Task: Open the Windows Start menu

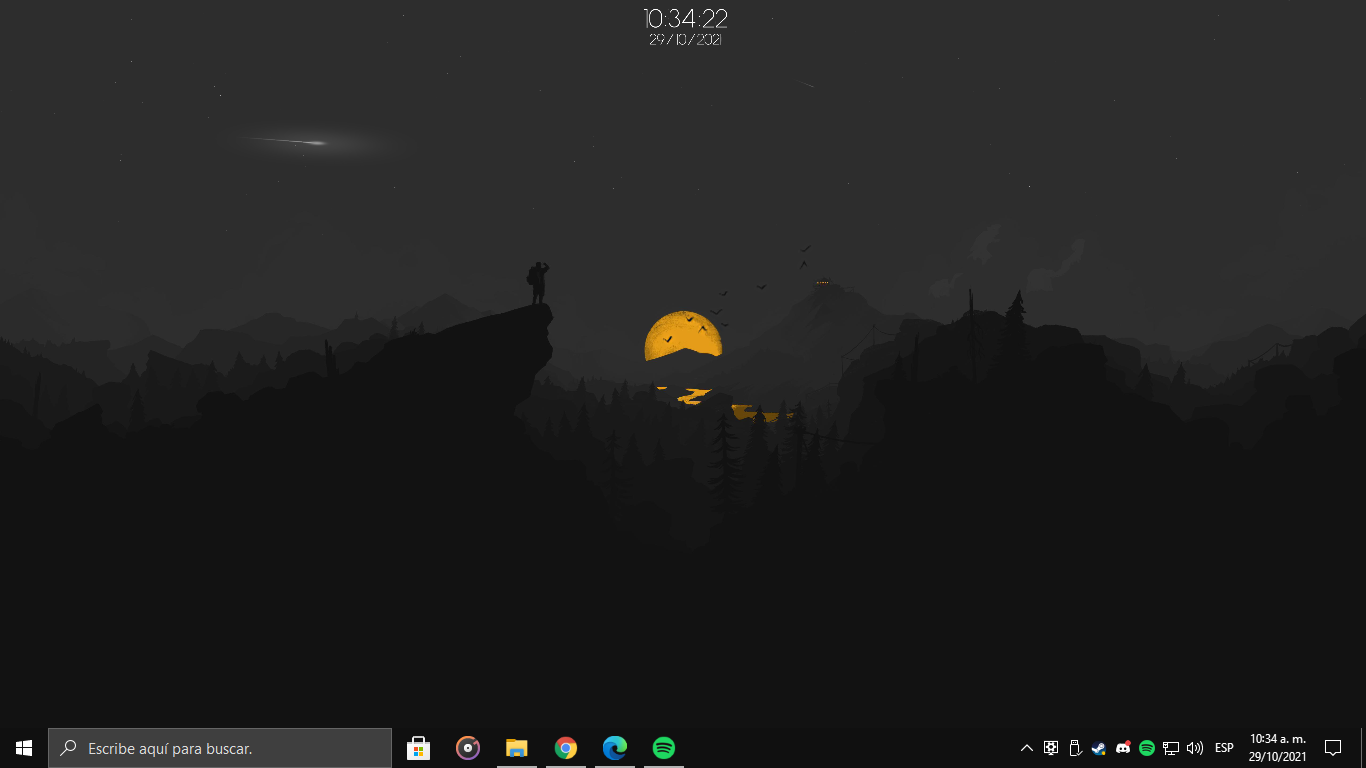Action: coord(24,748)
